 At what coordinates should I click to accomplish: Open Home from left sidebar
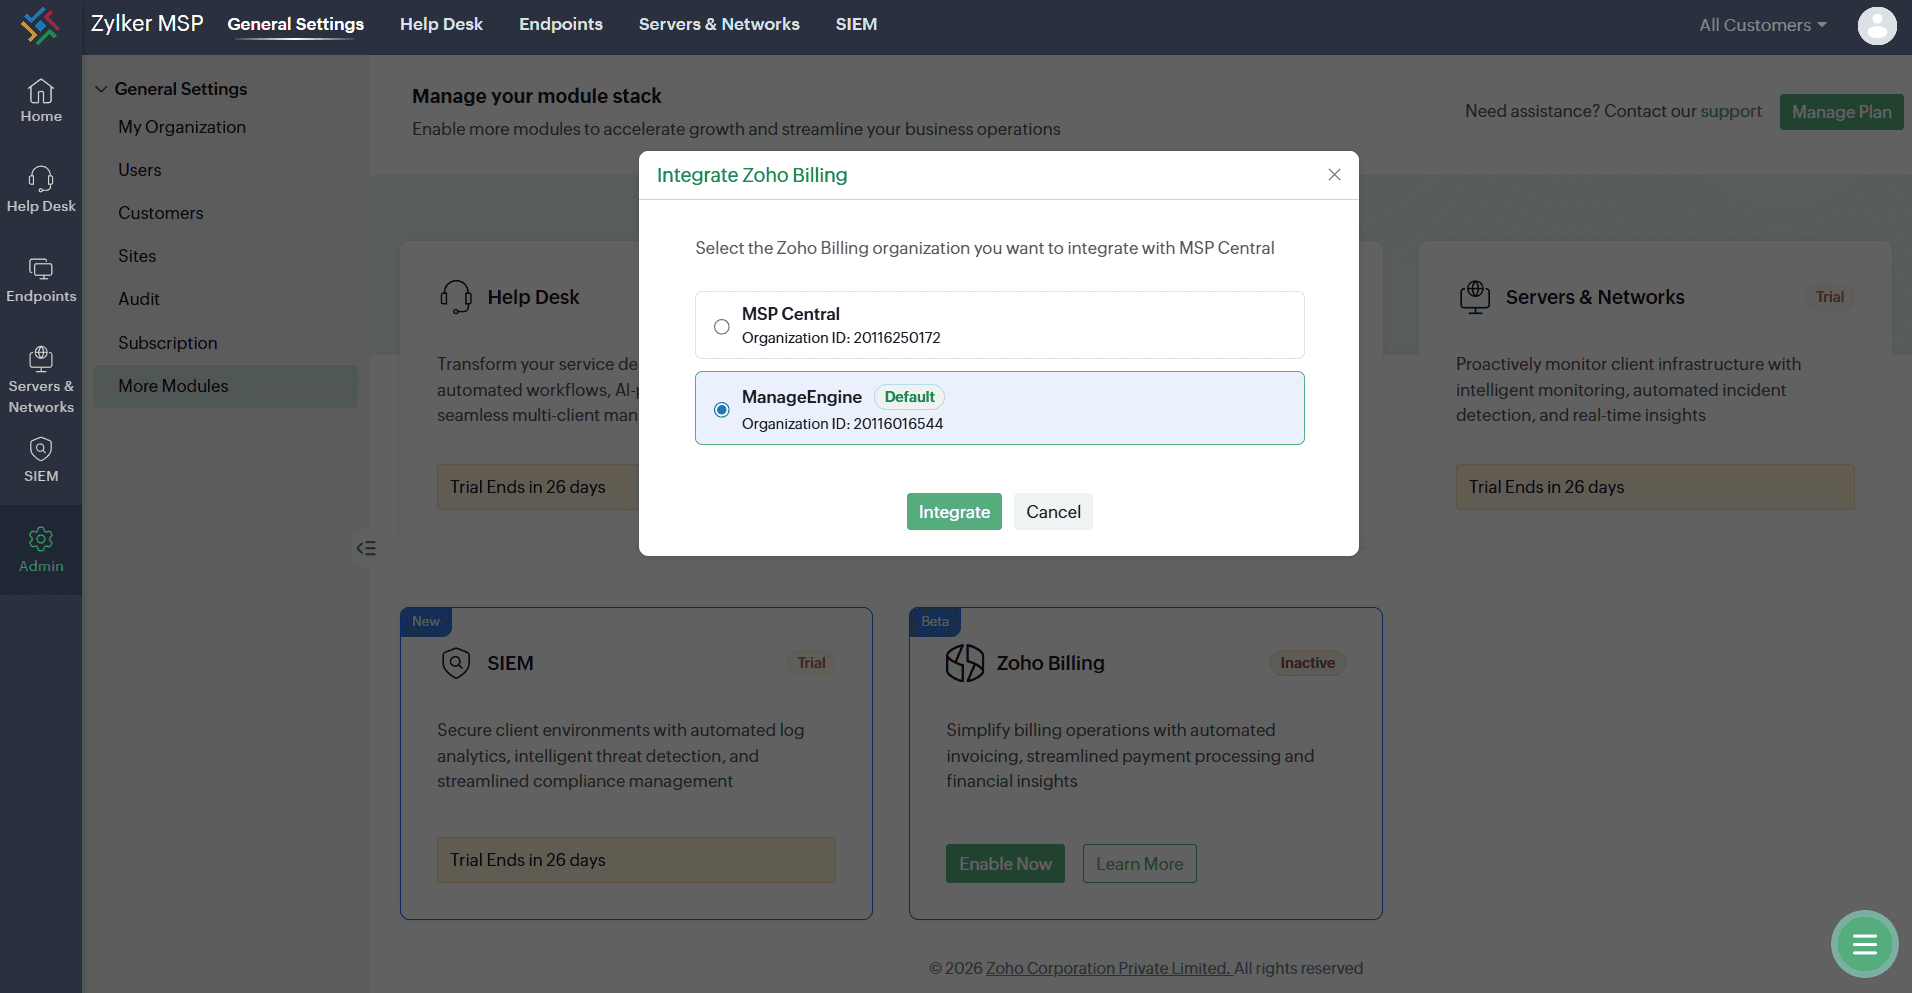(x=41, y=101)
